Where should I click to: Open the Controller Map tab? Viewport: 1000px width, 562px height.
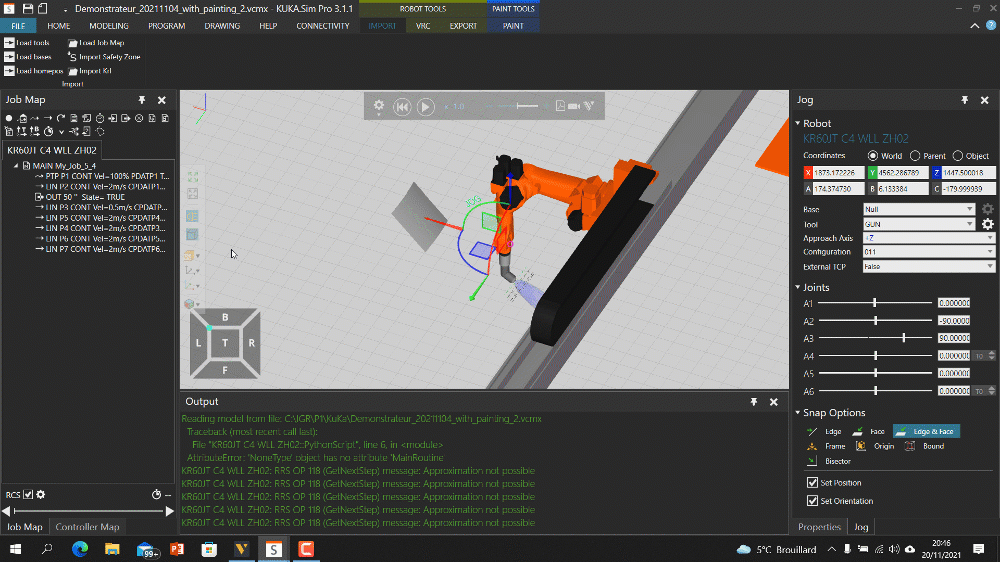coord(87,527)
